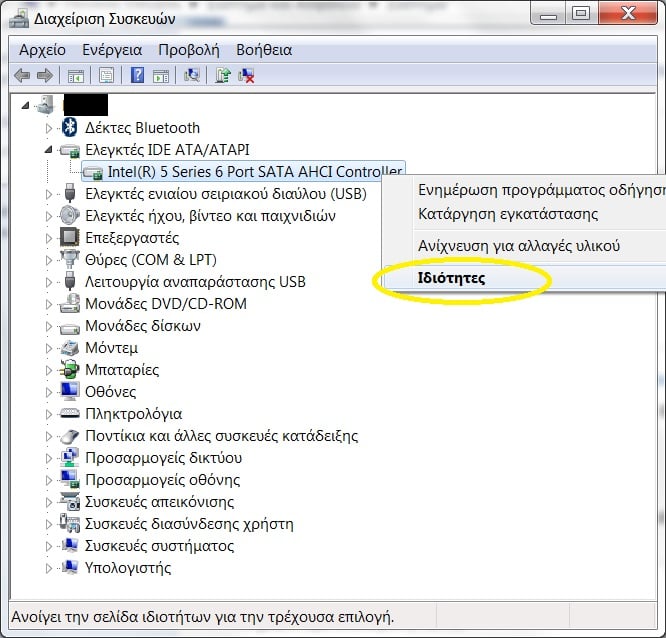Viewport: 666px width, 638px height.
Task: Click the Θύρες (COM & LPT) port icon
Action: [70, 259]
